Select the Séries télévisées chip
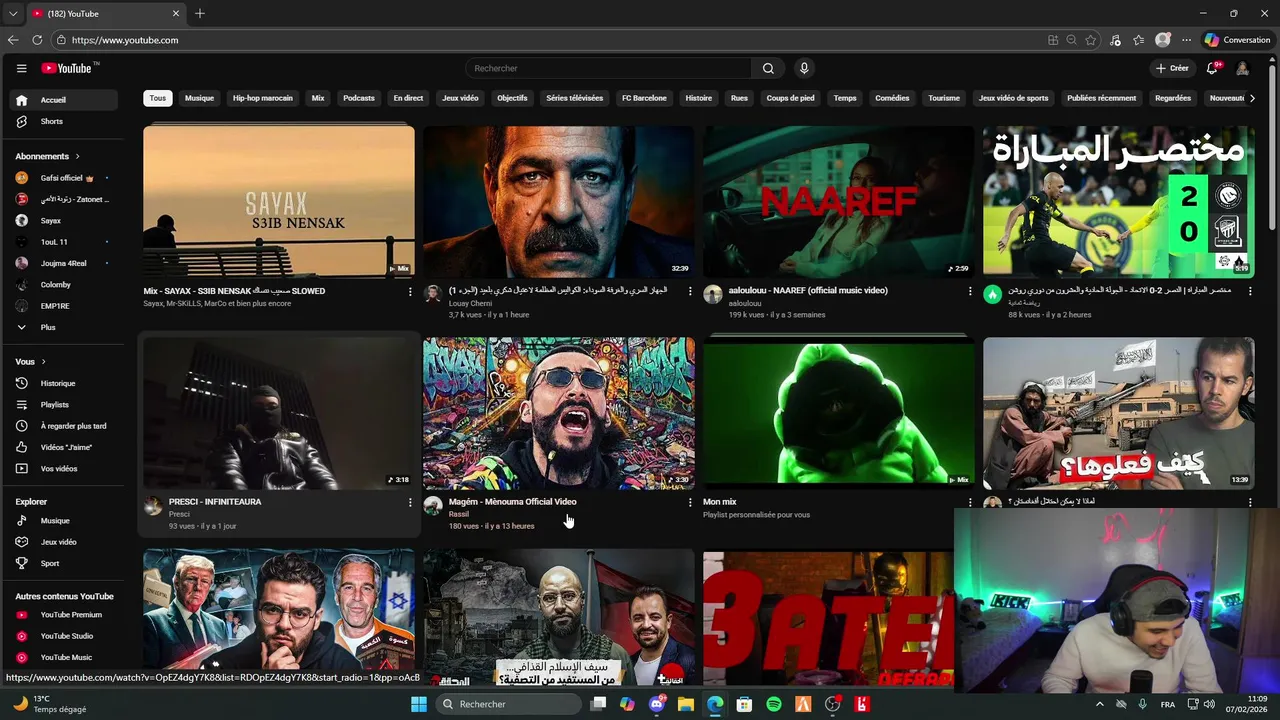 tap(575, 98)
